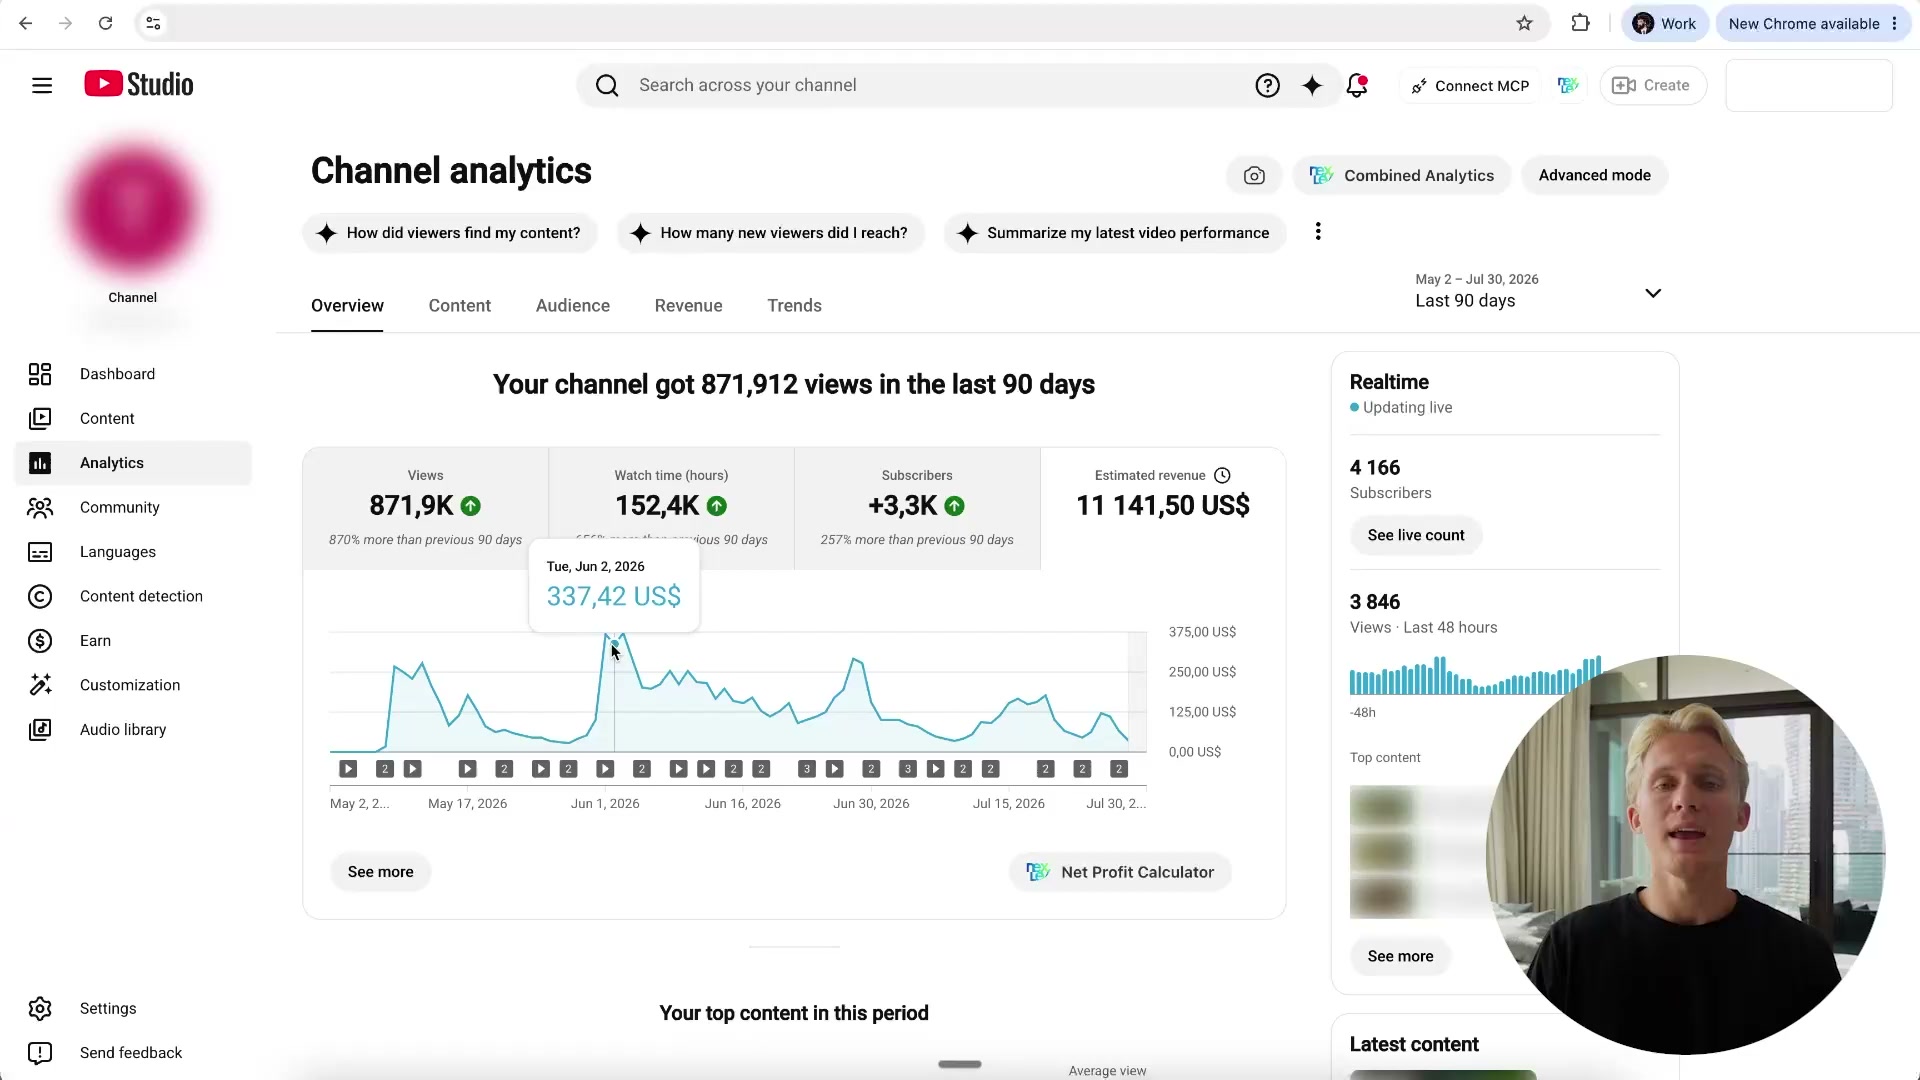Open Audio library in the sidebar

[133, 730]
